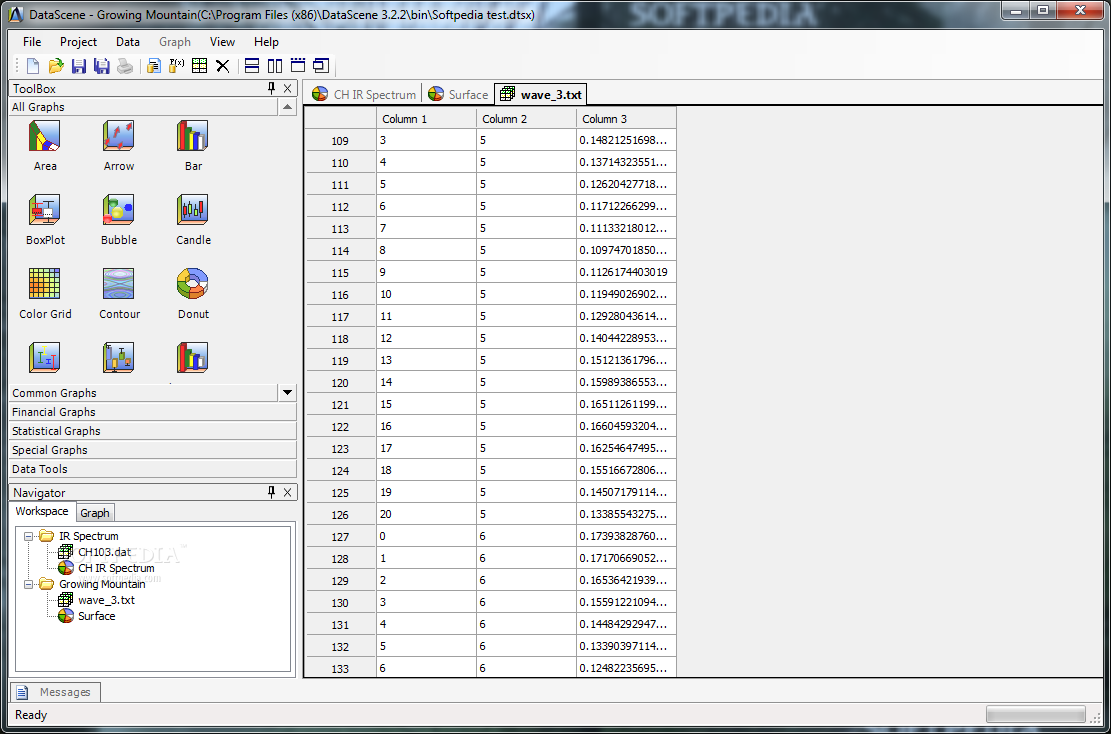1111x734 pixels.
Task: Open the Messages panel tab
Action: (x=55, y=692)
